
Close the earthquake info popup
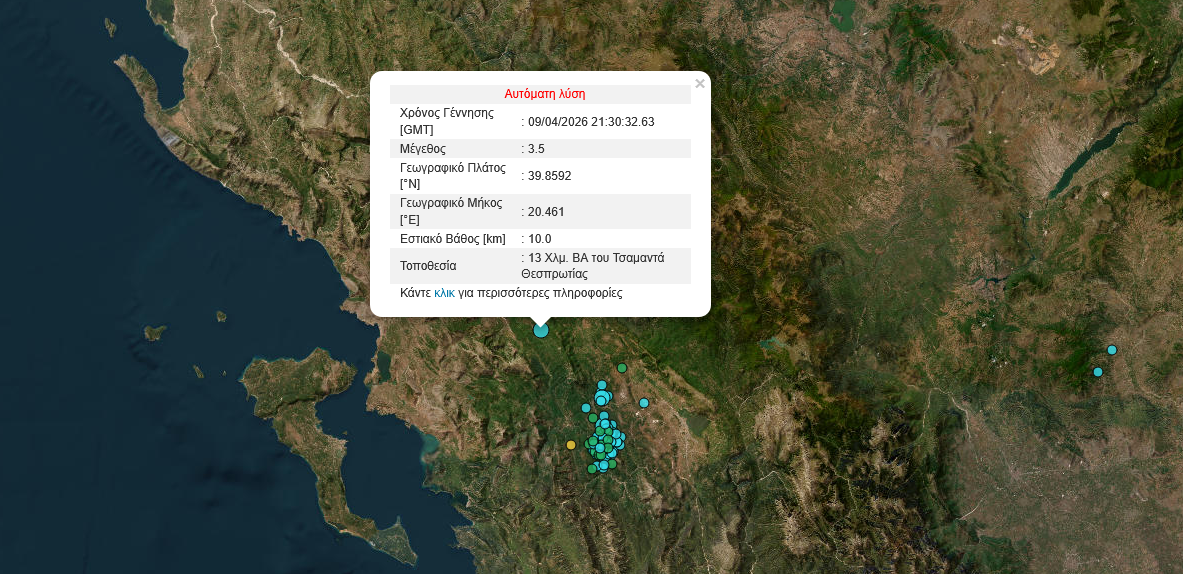click(x=700, y=84)
